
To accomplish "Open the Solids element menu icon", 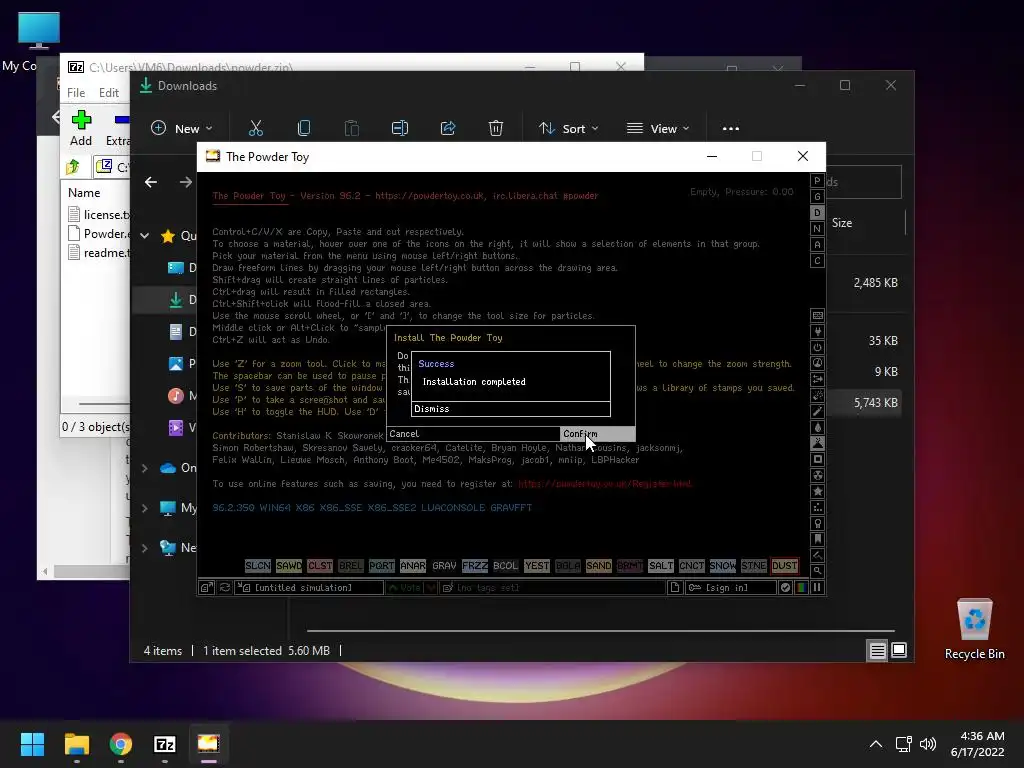I will pos(817,459).
